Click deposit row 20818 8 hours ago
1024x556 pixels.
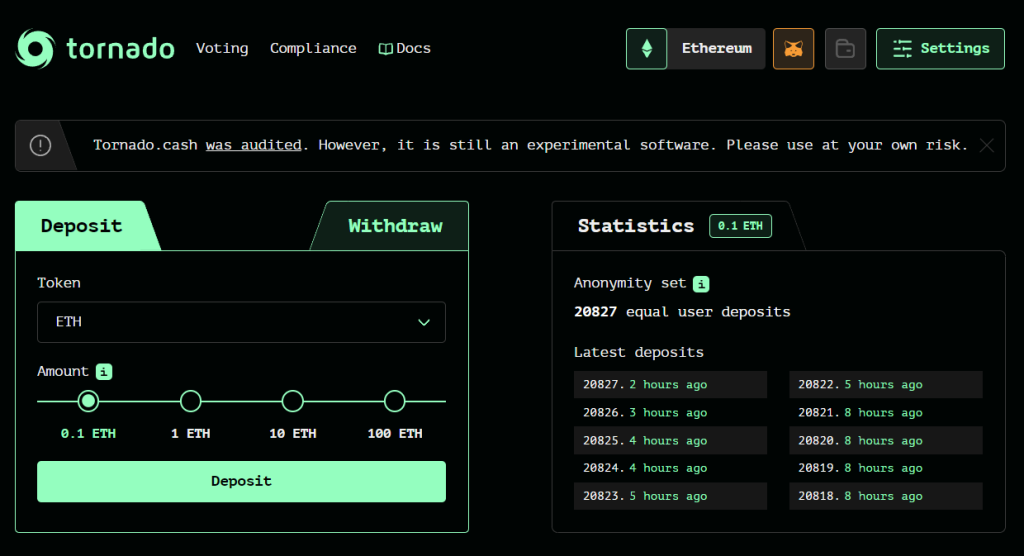pos(886,496)
